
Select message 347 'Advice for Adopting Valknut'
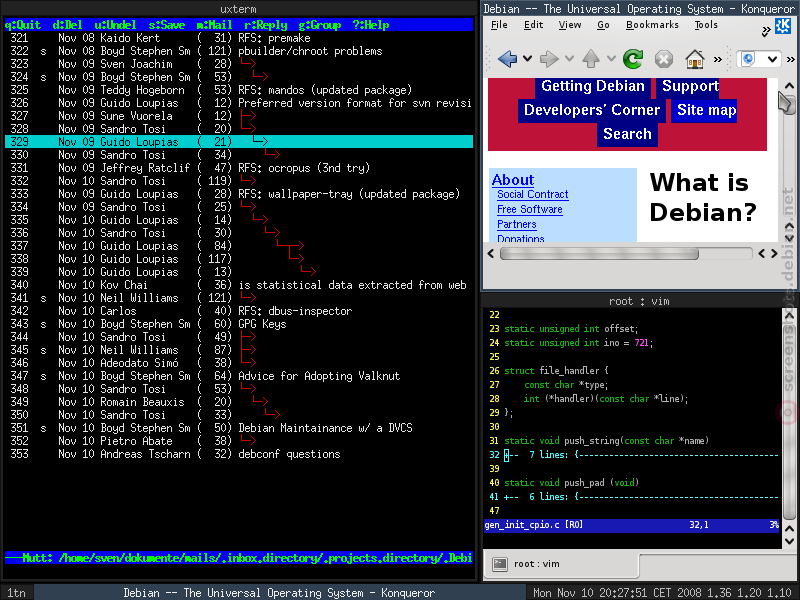coord(239,376)
